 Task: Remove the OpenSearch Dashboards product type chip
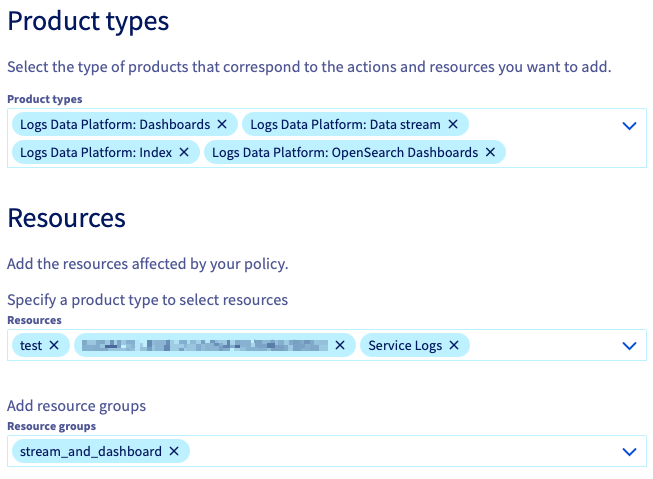tap(491, 152)
